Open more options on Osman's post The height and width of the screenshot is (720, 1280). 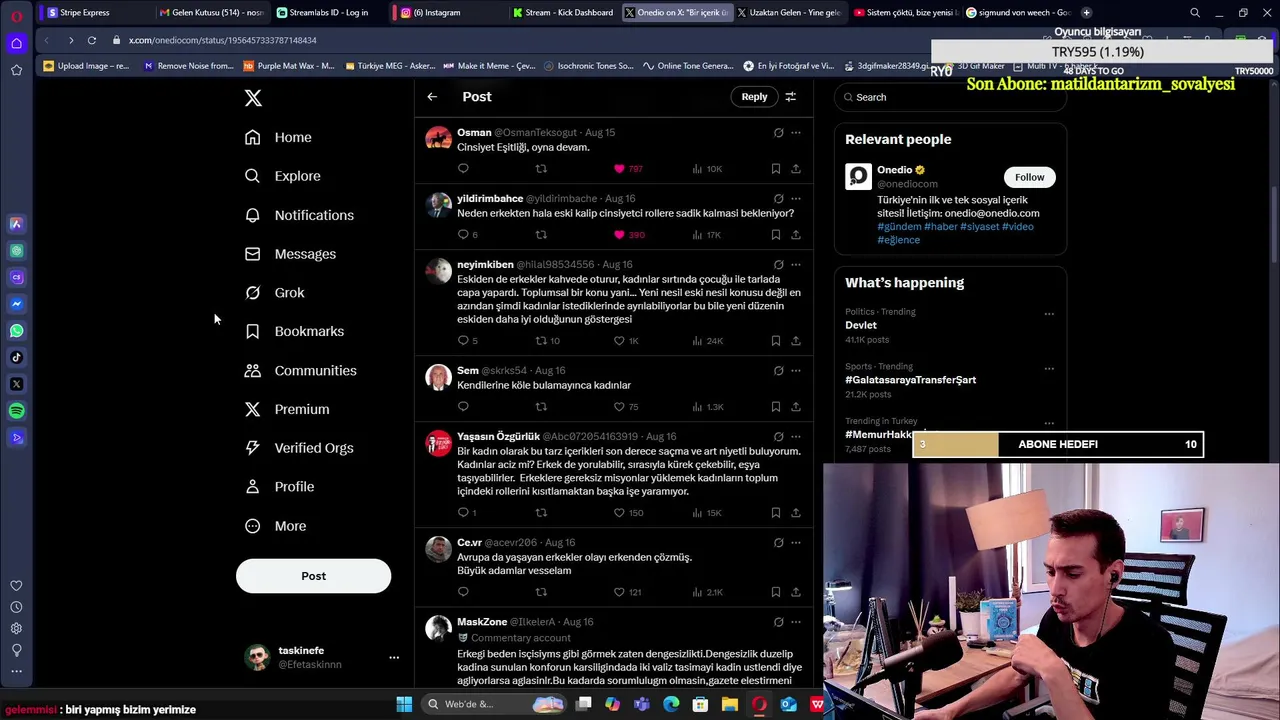[x=796, y=132]
